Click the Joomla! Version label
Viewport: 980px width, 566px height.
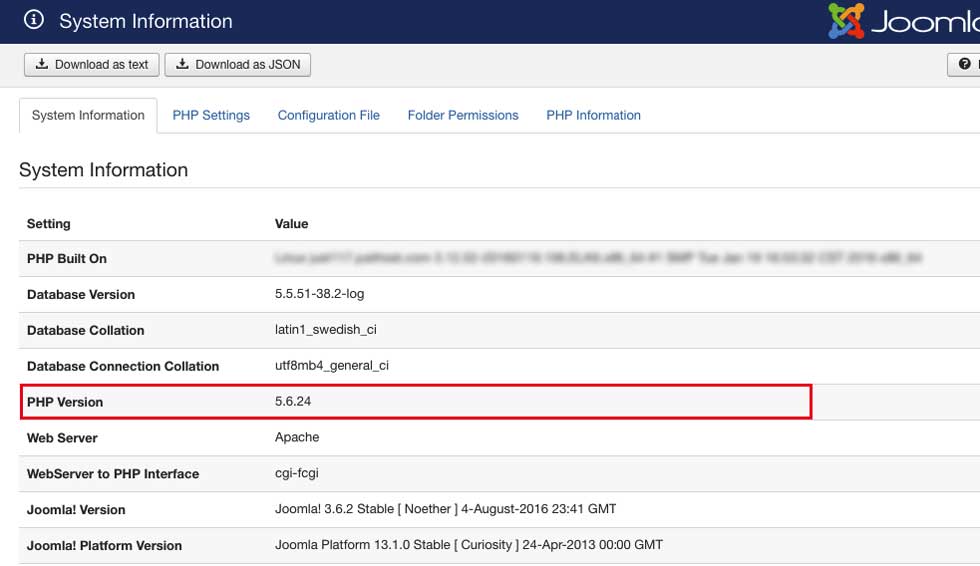[76, 510]
